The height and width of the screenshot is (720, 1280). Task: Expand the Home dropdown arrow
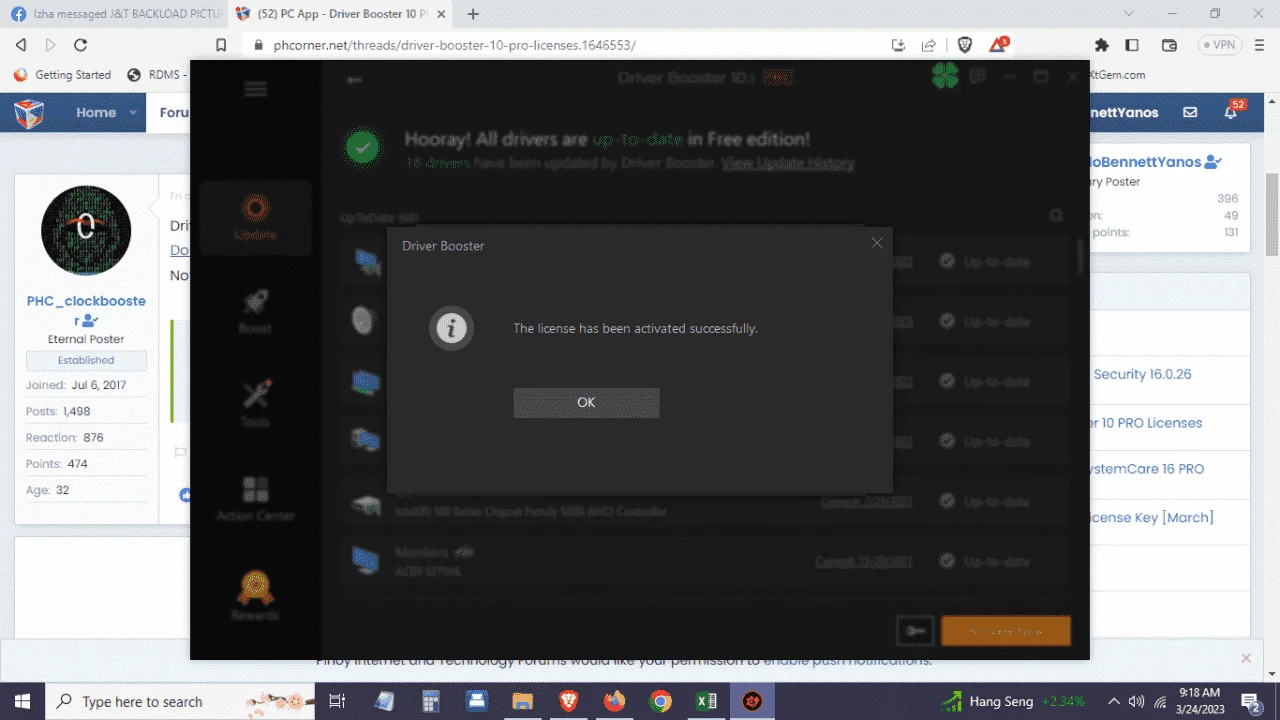133,113
